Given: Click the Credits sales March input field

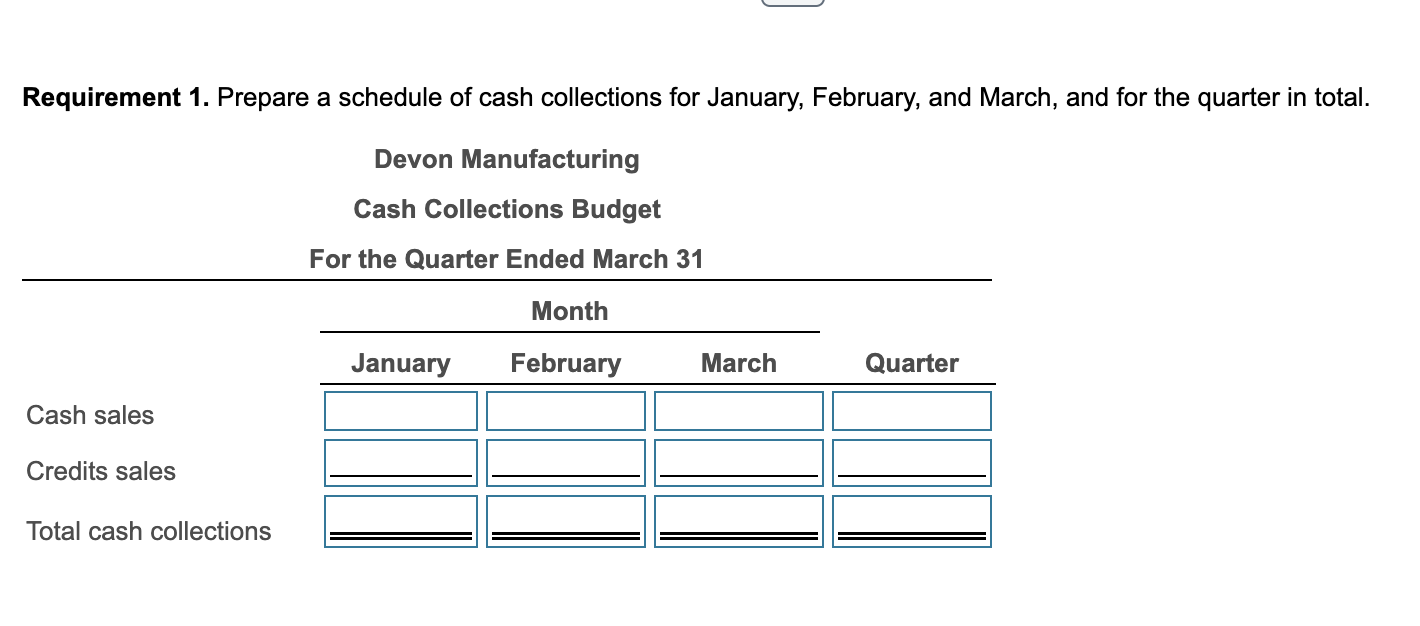Looking at the screenshot, I should [738, 462].
